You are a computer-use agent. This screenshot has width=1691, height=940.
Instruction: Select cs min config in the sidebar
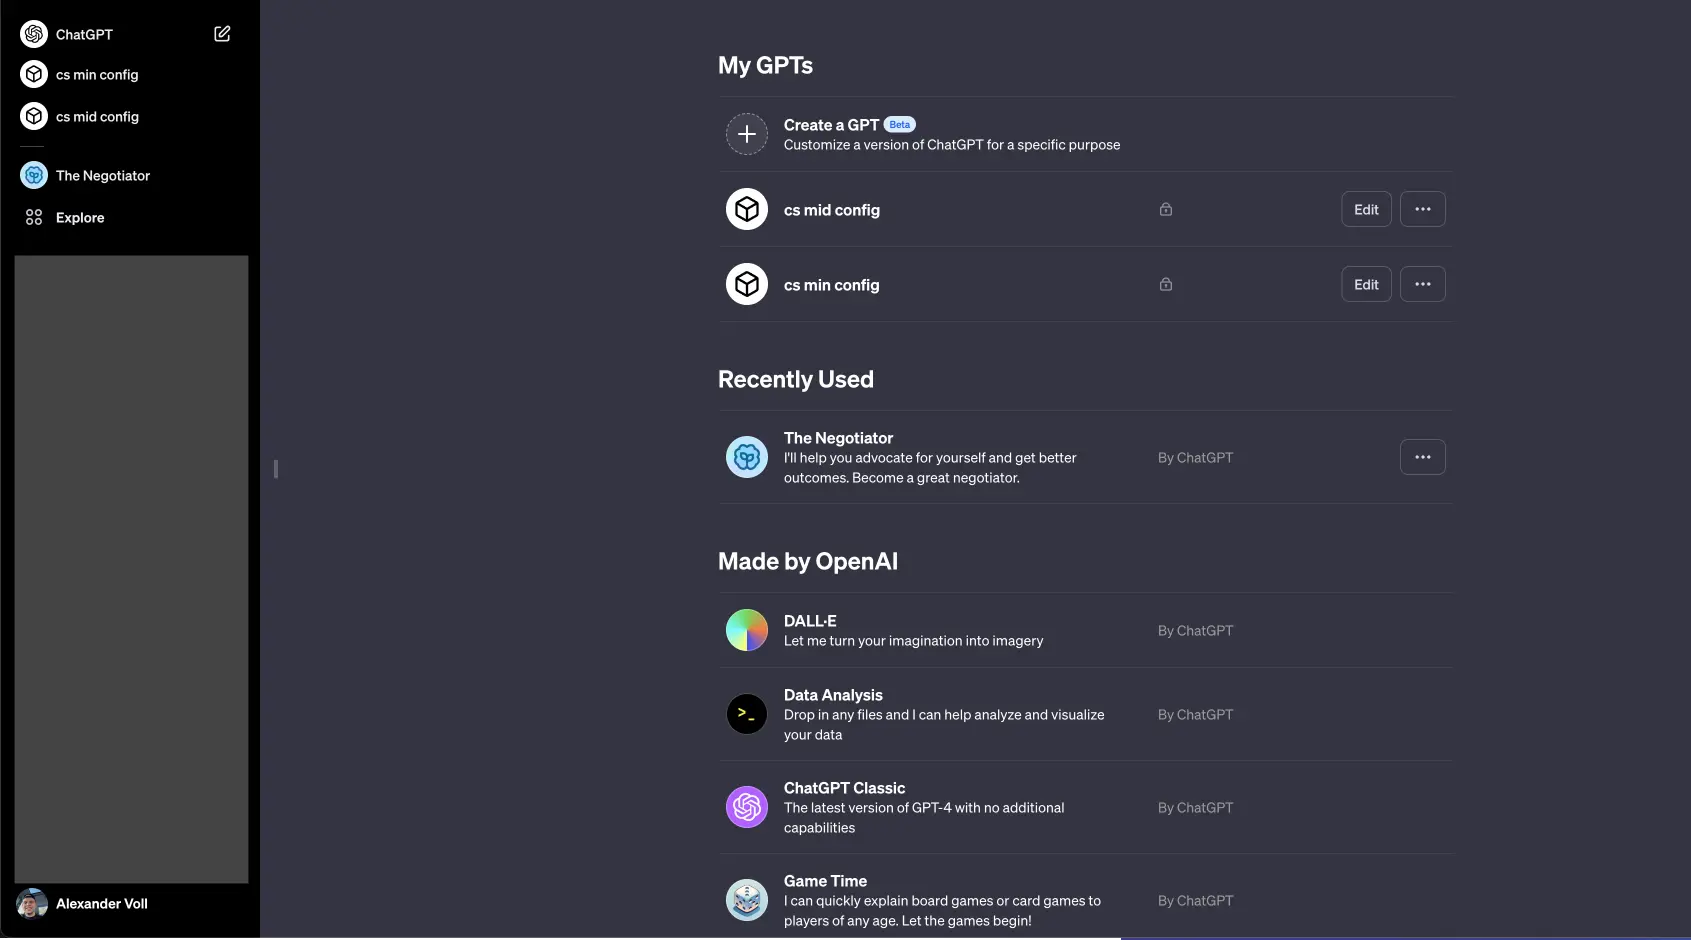(97, 75)
